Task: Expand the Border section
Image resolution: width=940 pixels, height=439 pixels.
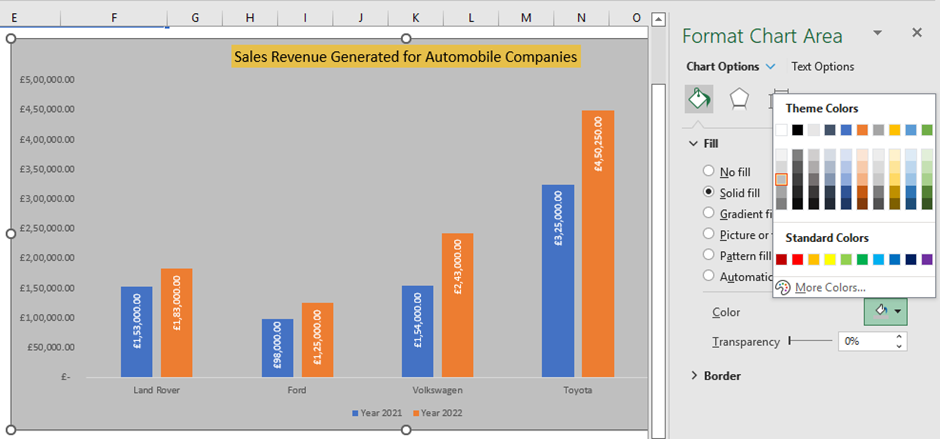Action: [x=694, y=376]
